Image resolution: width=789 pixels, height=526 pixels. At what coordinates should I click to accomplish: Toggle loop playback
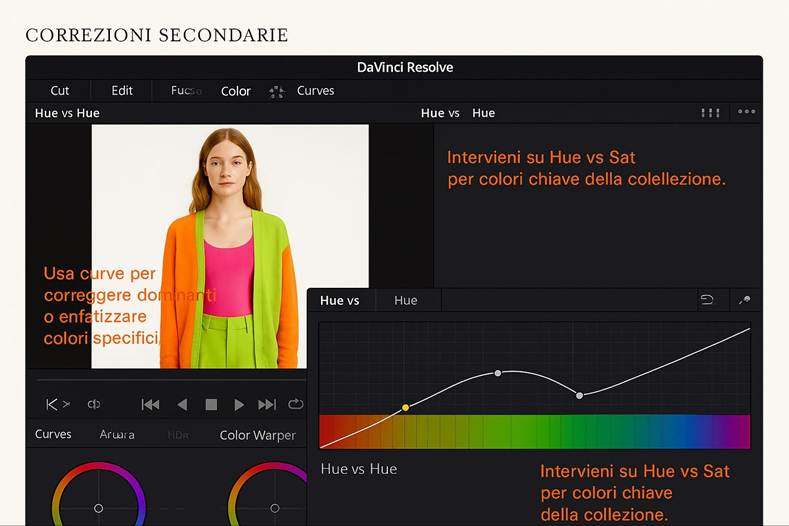[295, 404]
